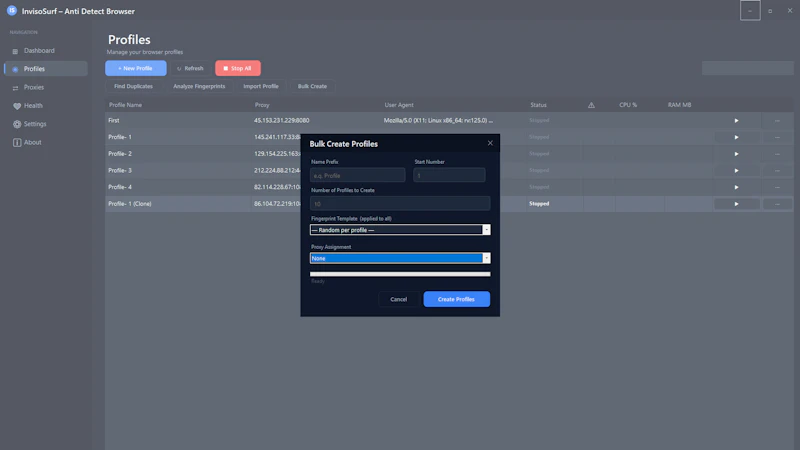Click the About info icon

click(17, 142)
